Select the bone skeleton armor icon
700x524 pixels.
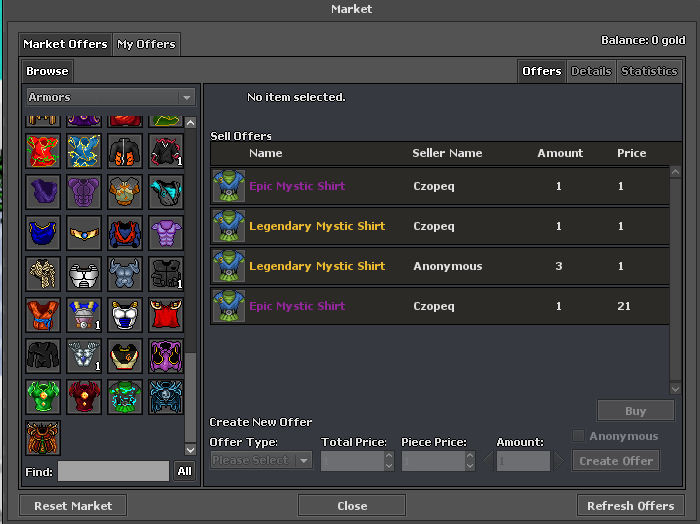(x=43, y=273)
